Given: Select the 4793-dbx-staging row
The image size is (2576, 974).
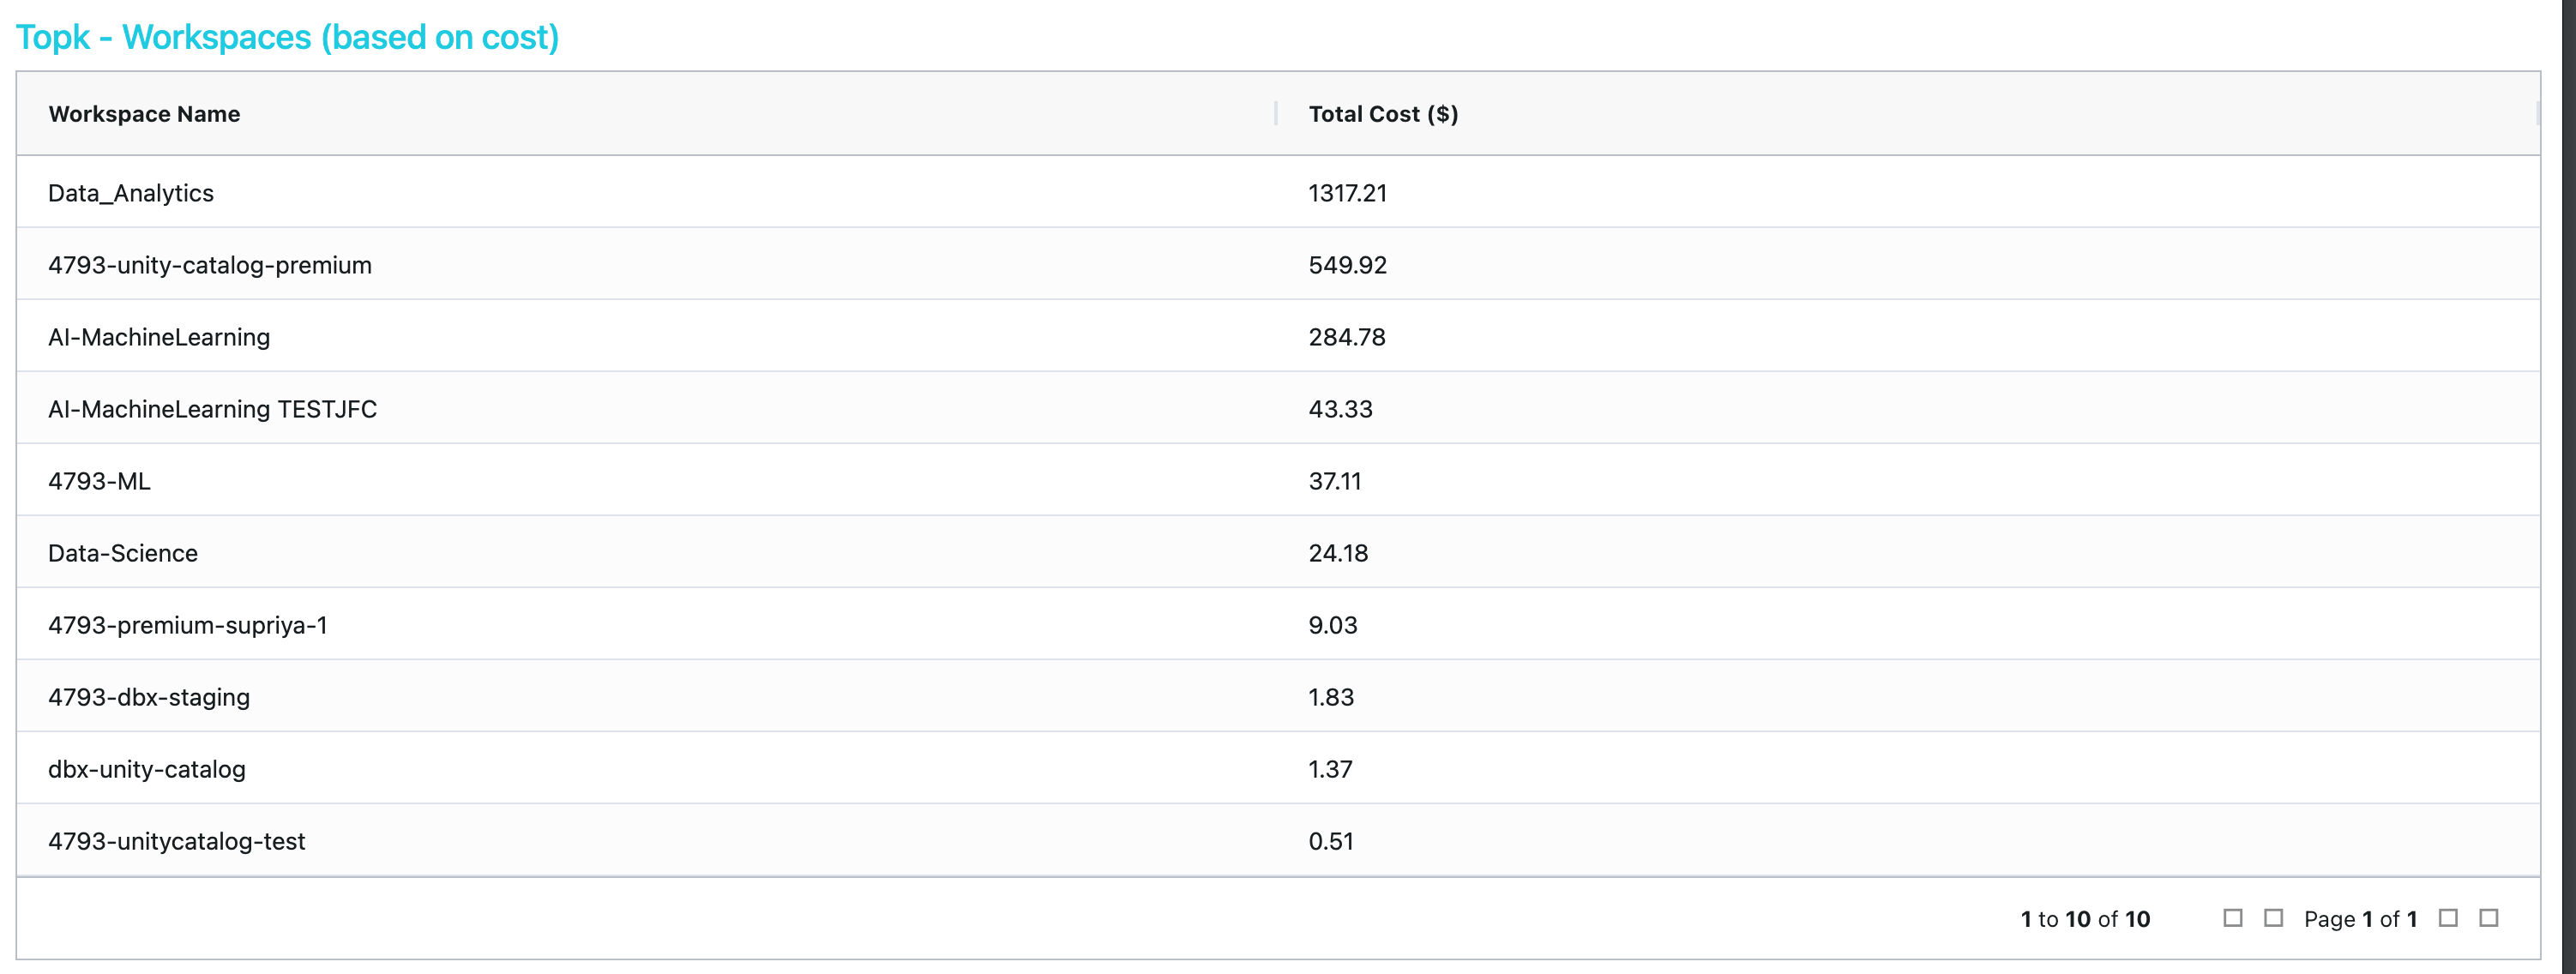Looking at the screenshot, I should [149, 697].
